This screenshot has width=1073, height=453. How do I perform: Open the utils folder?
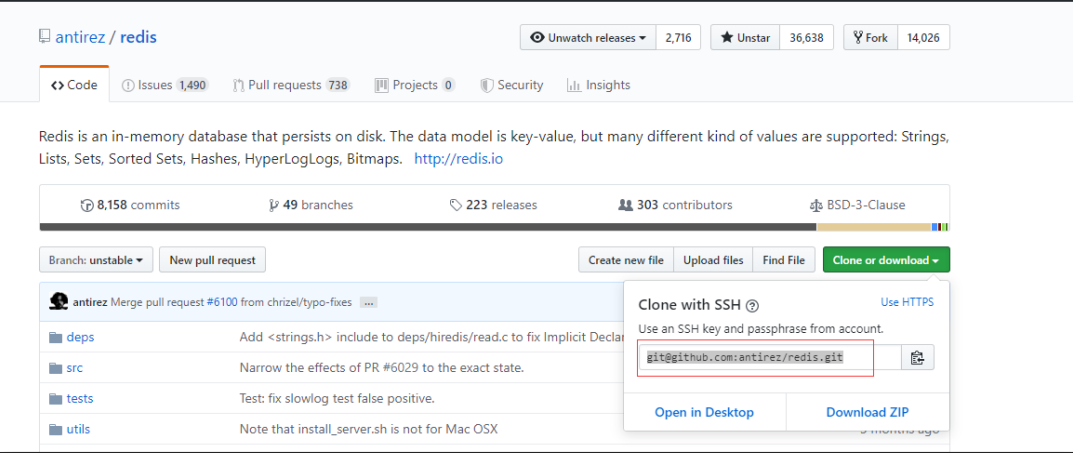tap(78, 429)
